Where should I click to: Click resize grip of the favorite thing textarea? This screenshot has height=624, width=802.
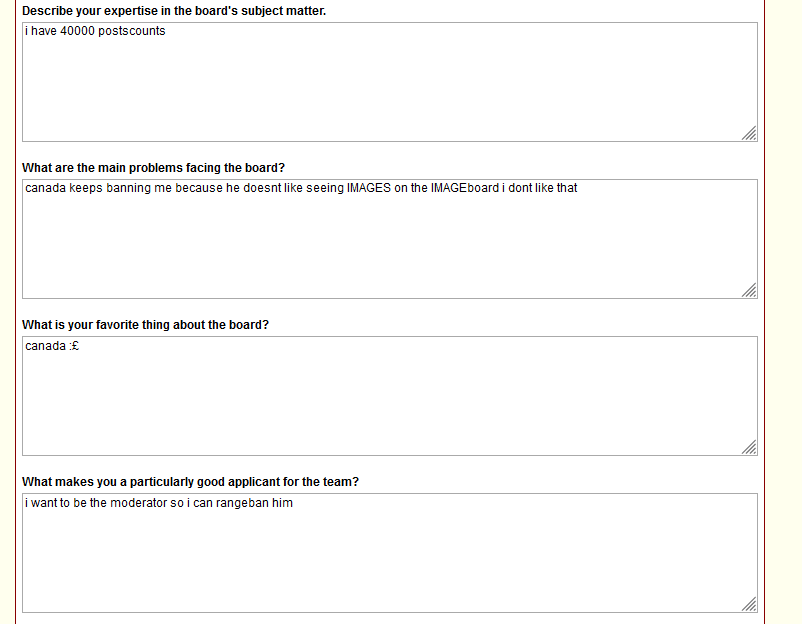point(749,448)
